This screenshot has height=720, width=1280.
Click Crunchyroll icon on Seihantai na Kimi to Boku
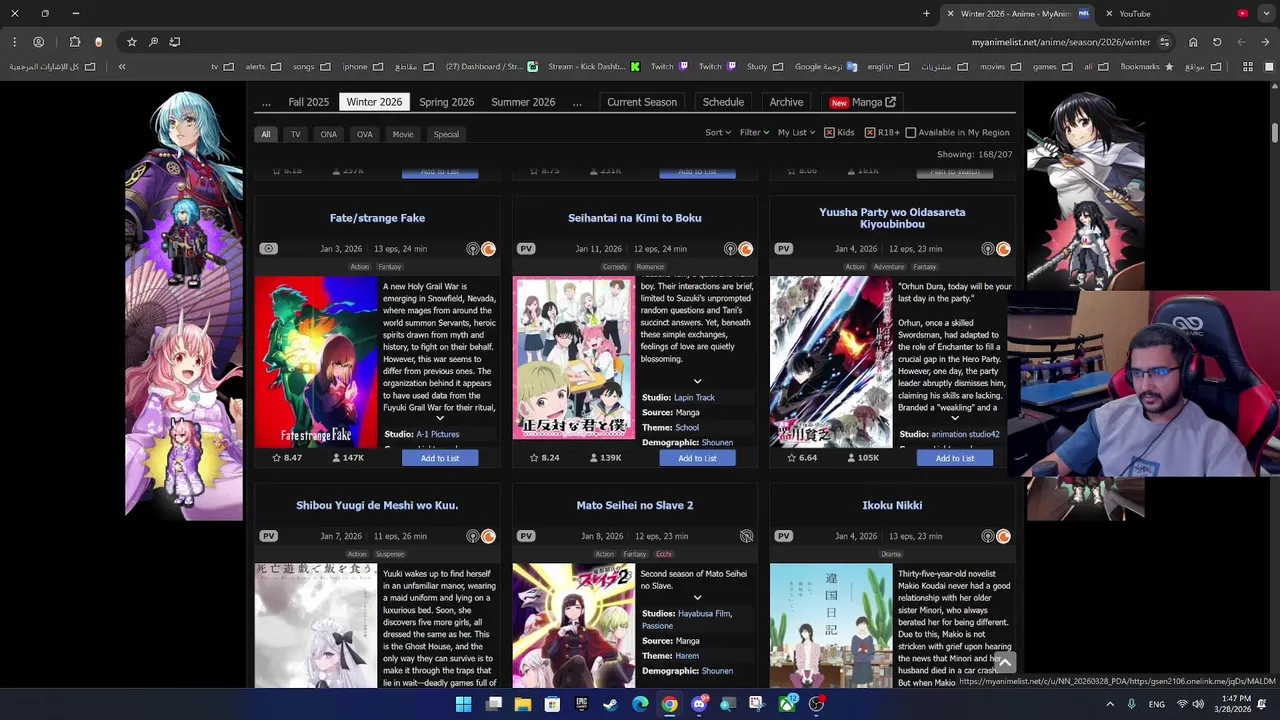point(746,249)
